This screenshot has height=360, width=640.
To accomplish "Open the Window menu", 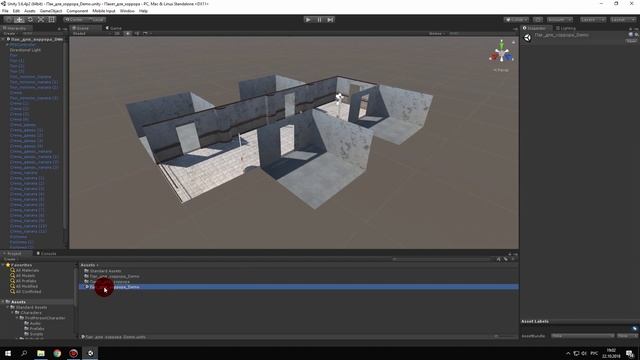I will pos(127,11).
